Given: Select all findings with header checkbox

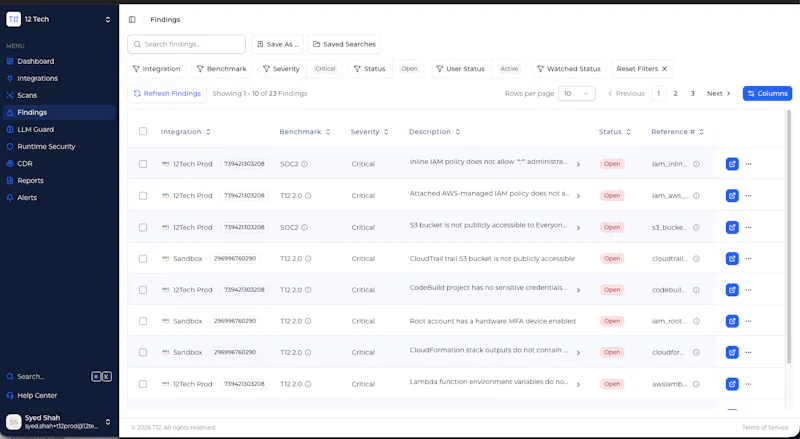Looking at the screenshot, I should point(143,131).
